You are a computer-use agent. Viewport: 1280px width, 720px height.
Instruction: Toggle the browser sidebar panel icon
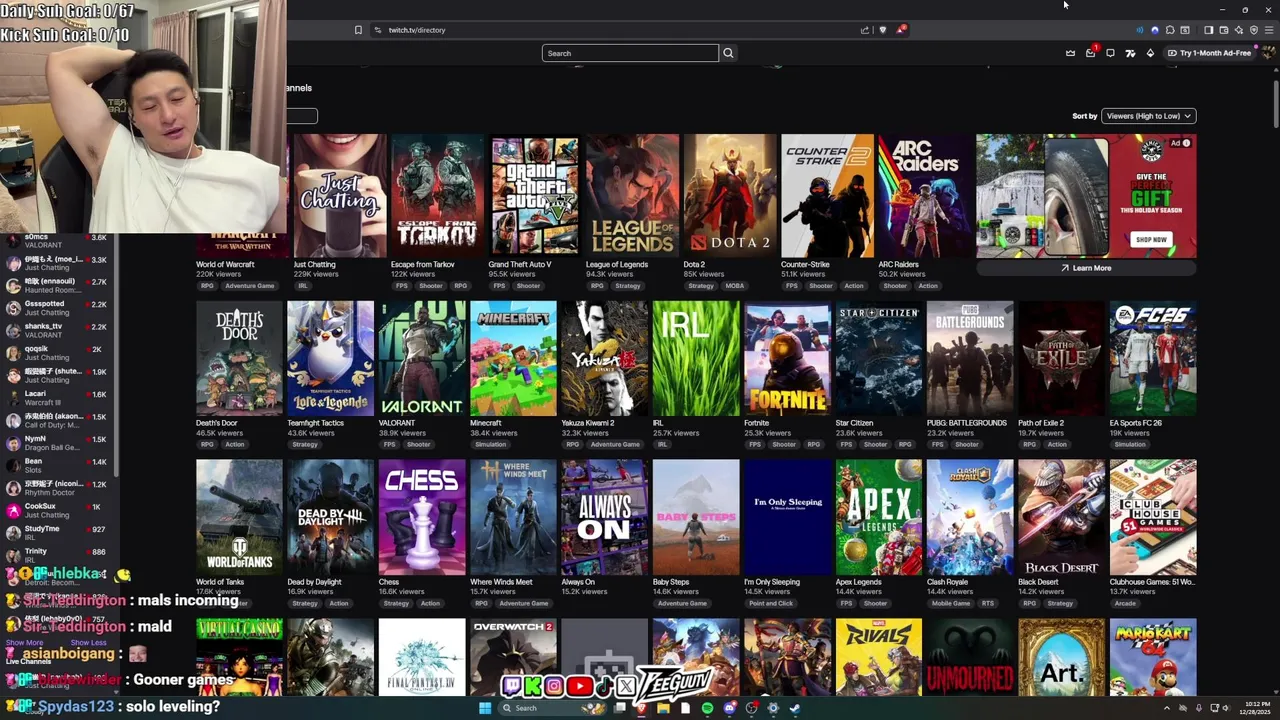1208,30
